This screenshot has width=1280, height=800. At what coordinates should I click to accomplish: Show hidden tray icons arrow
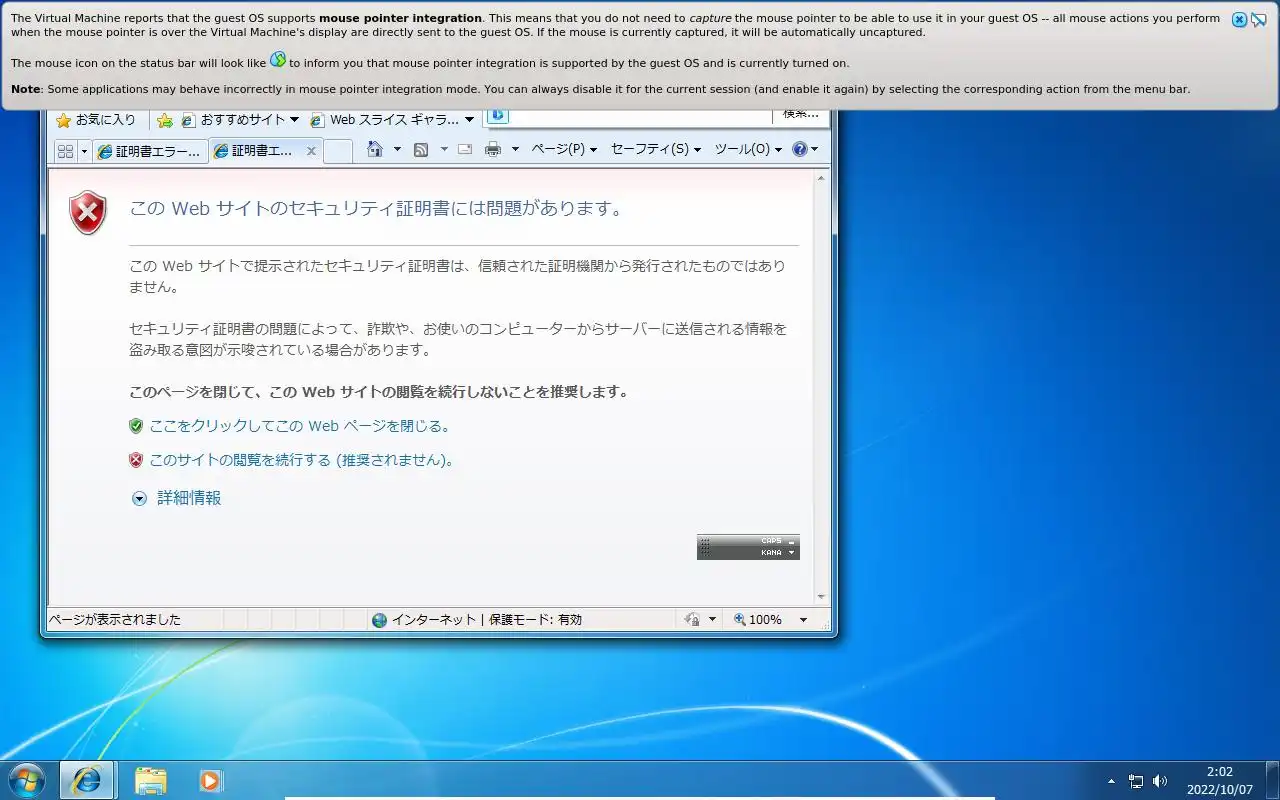[1111, 781]
